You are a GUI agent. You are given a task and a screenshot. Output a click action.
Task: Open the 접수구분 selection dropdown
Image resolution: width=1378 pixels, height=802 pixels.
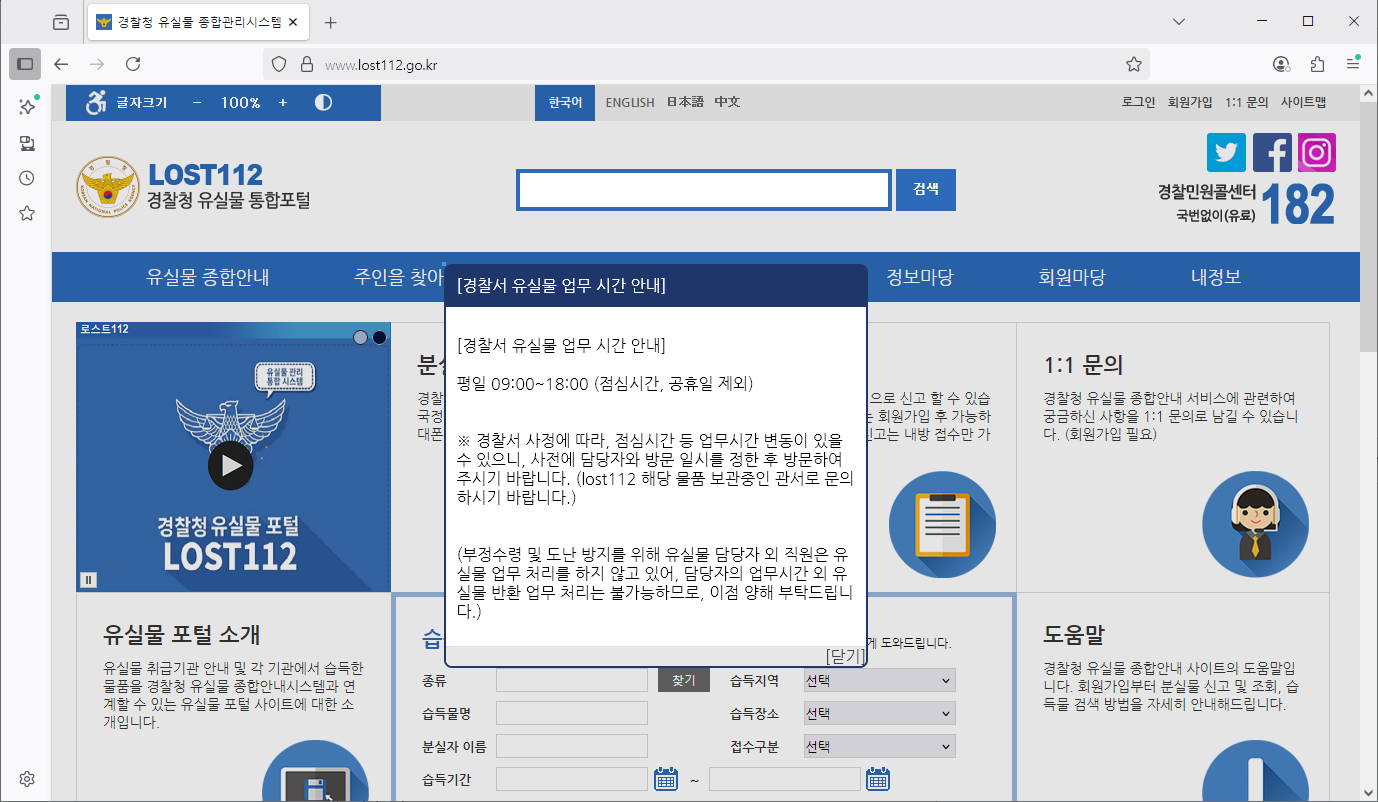pos(878,745)
